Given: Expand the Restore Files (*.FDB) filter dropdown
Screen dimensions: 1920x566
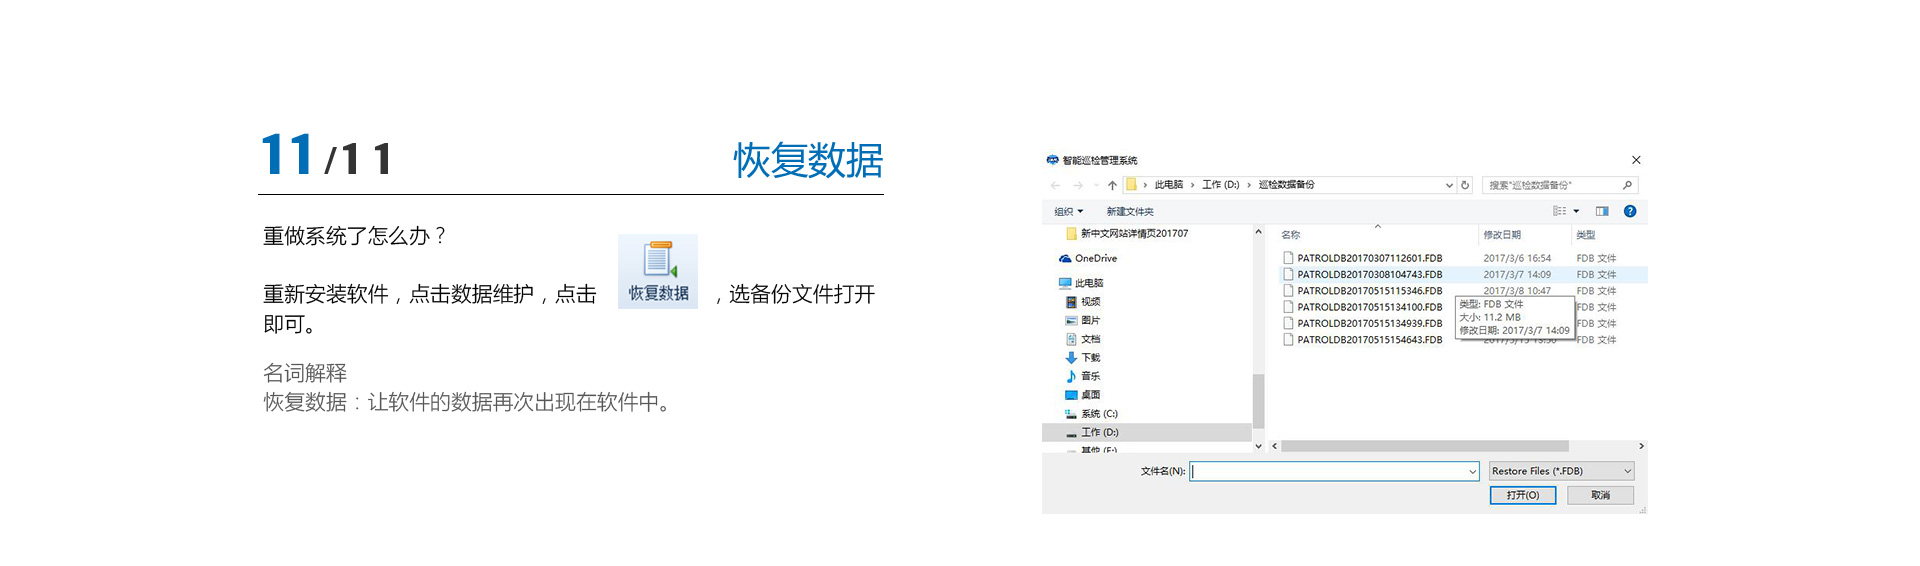Looking at the screenshot, I should coord(1627,471).
